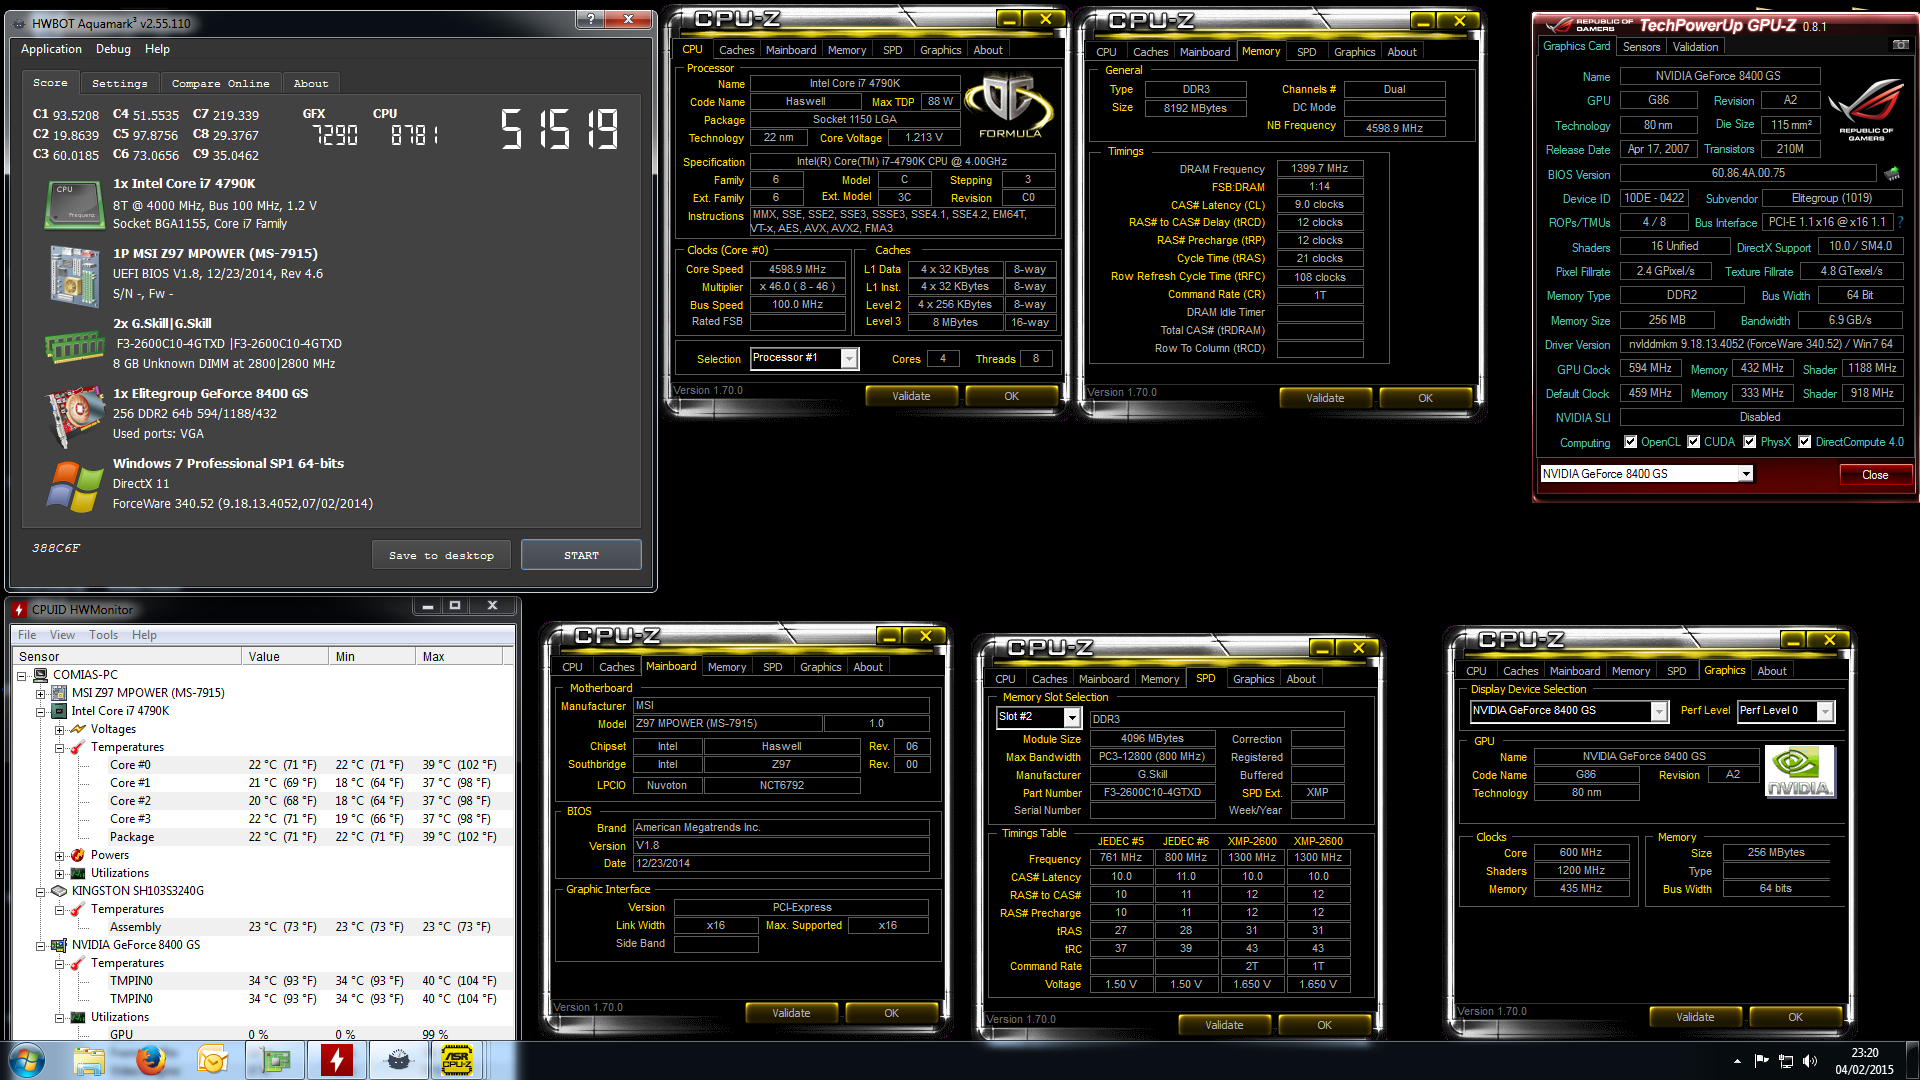The image size is (1920, 1080).
Task: Collapse the NVIDIA GeForce 8400 GS tree node
Action: tap(40, 946)
